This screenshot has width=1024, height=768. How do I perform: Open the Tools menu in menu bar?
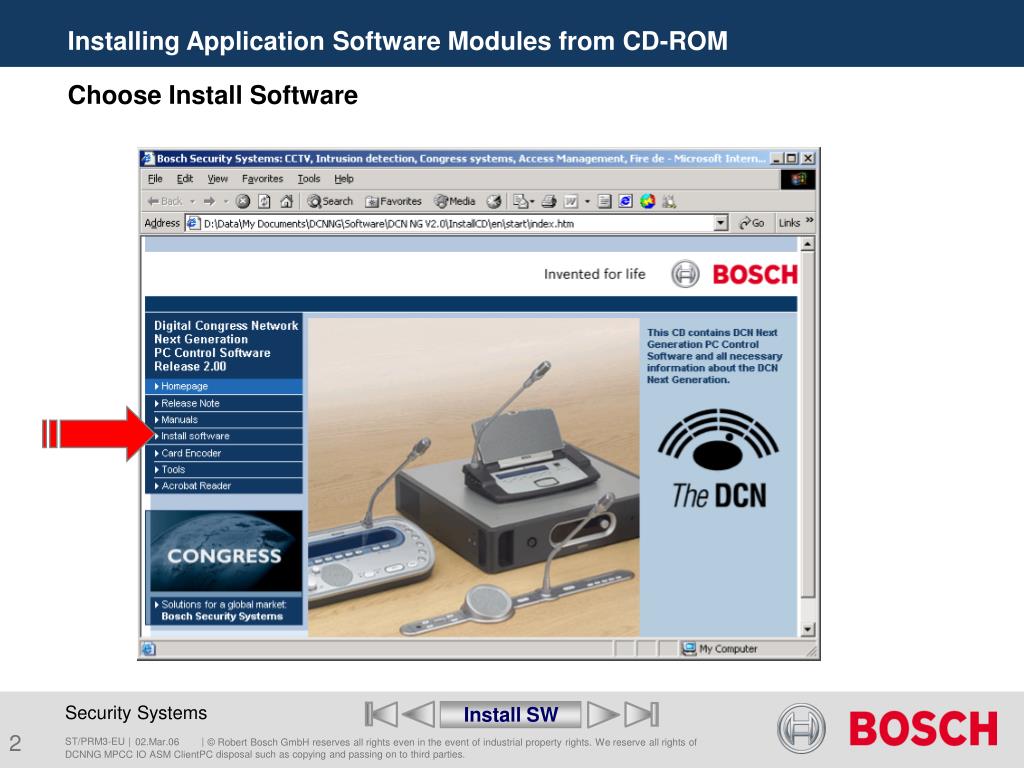pos(309,178)
